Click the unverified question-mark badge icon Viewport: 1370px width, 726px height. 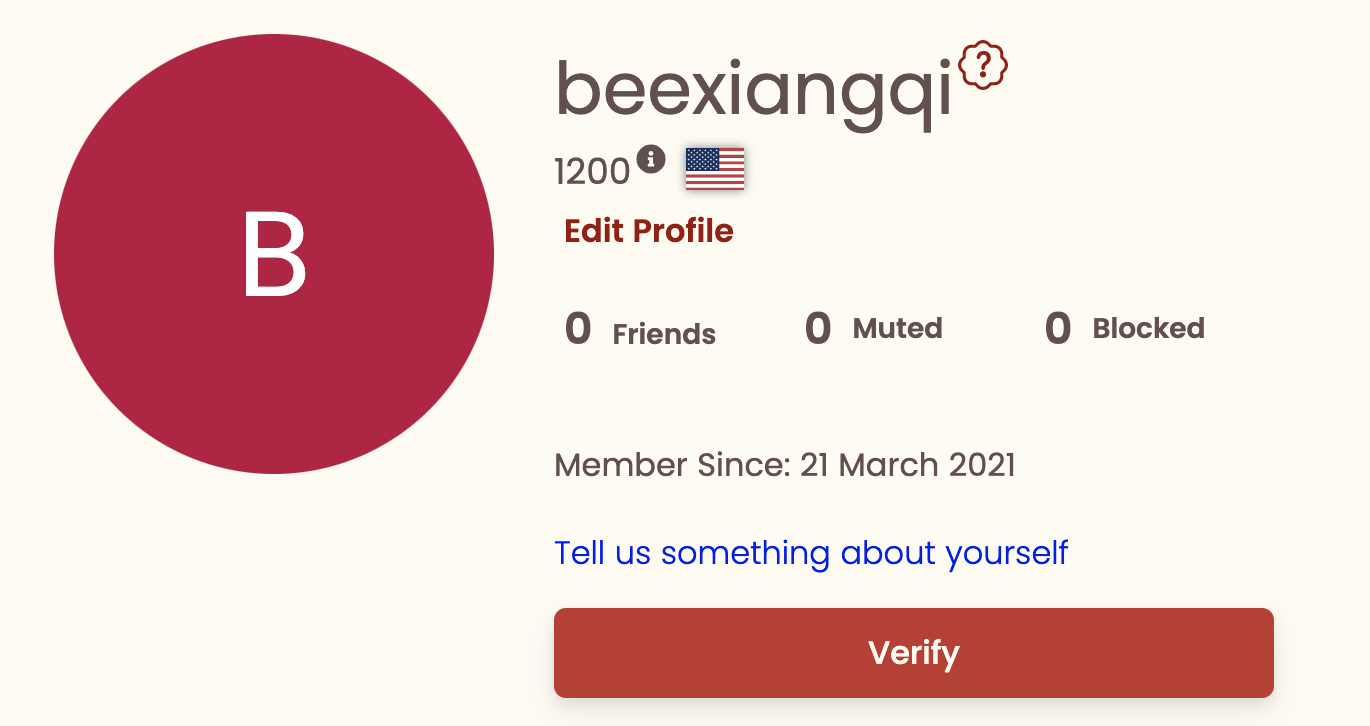983,66
